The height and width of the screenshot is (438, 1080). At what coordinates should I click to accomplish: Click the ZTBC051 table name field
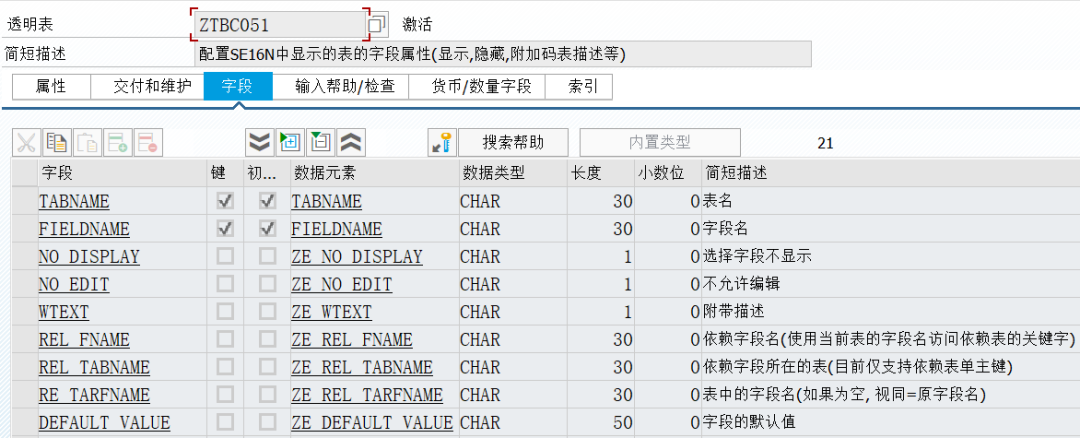[x=279, y=25]
